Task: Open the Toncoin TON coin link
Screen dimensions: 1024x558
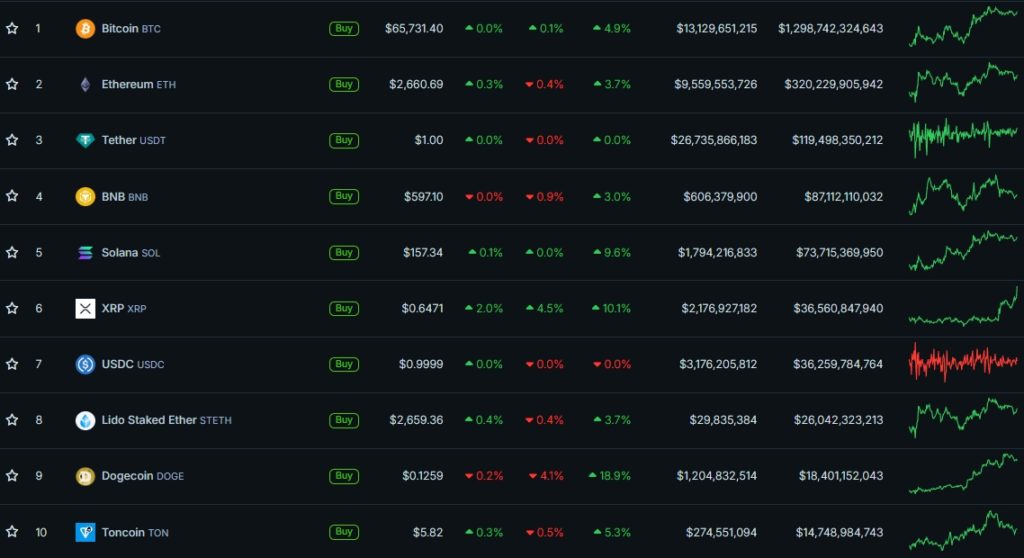Action: click(135, 533)
